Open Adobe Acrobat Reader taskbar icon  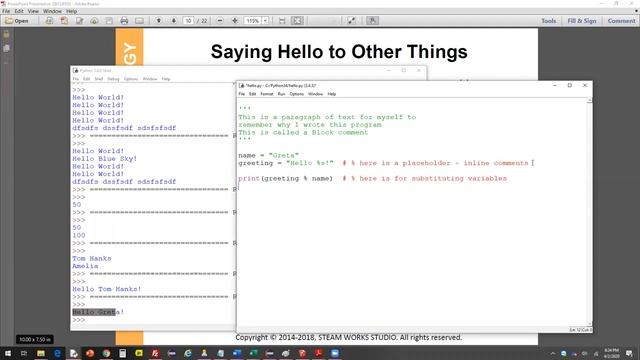tap(318, 353)
